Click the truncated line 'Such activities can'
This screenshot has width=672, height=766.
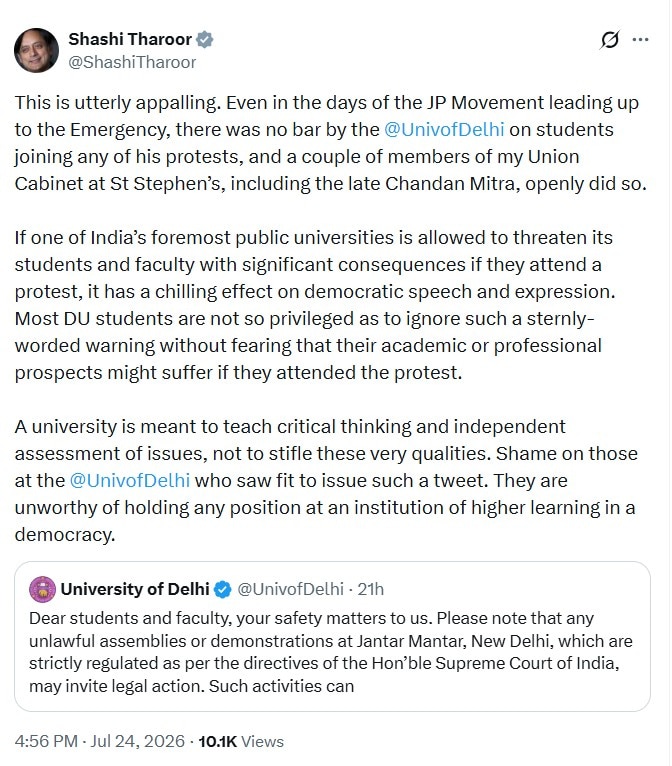pyautogui.click(x=281, y=686)
